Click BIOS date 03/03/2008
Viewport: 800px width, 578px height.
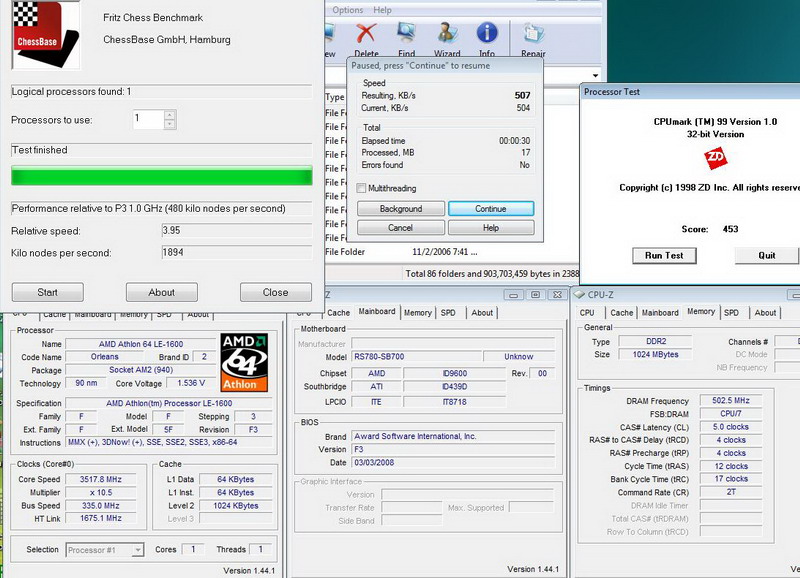pyautogui.click(x=453, y=463)
